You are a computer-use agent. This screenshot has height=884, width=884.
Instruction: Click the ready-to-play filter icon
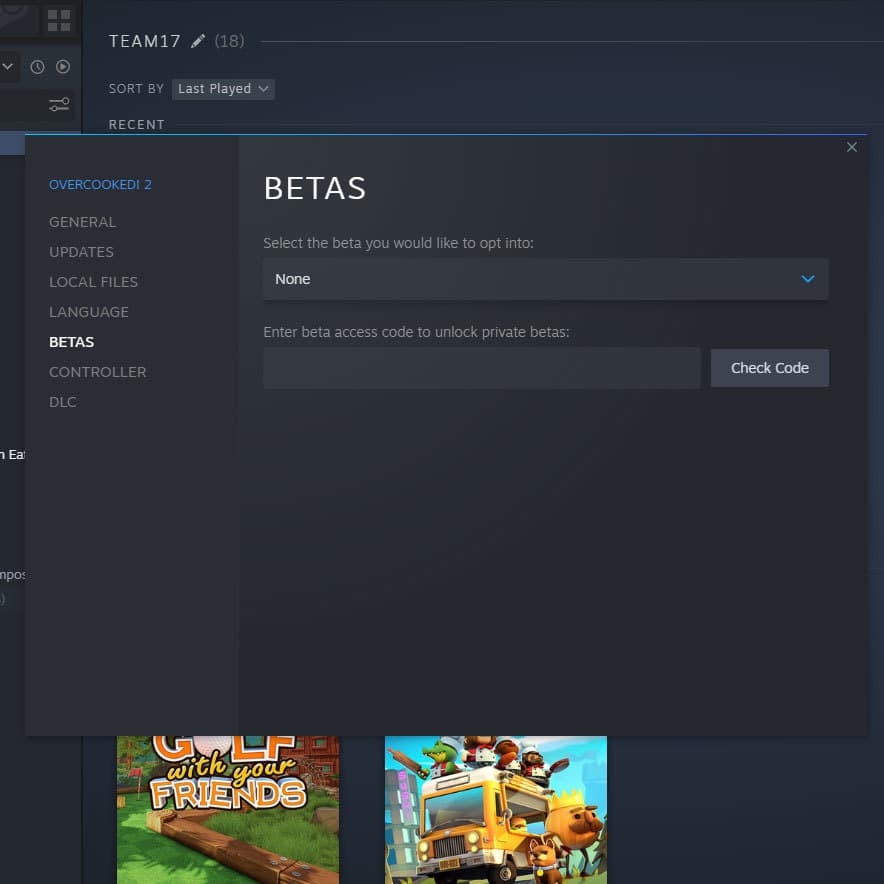pos(63,67)
